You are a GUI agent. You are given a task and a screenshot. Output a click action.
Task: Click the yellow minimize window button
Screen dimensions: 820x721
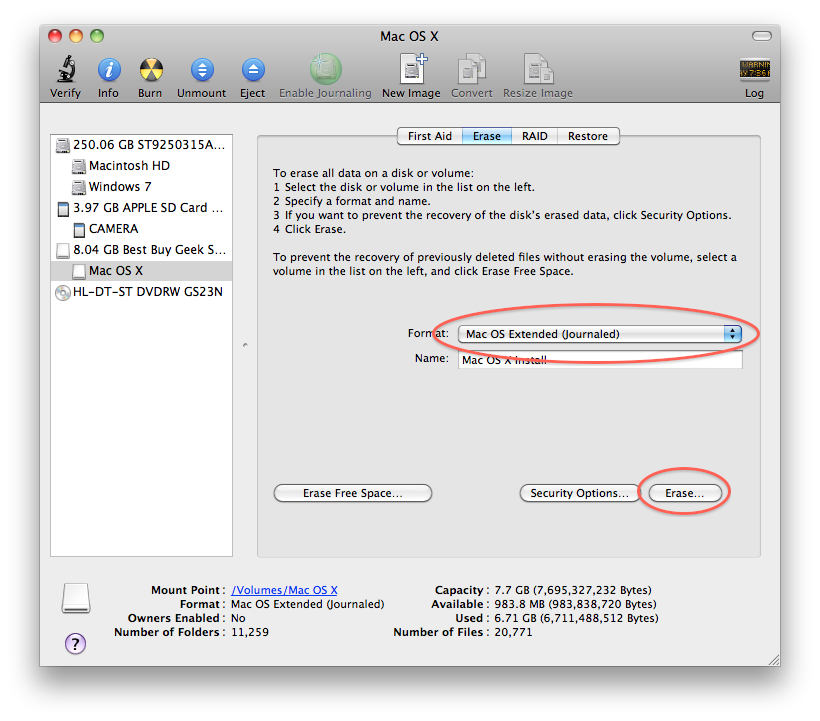point(76,36)
